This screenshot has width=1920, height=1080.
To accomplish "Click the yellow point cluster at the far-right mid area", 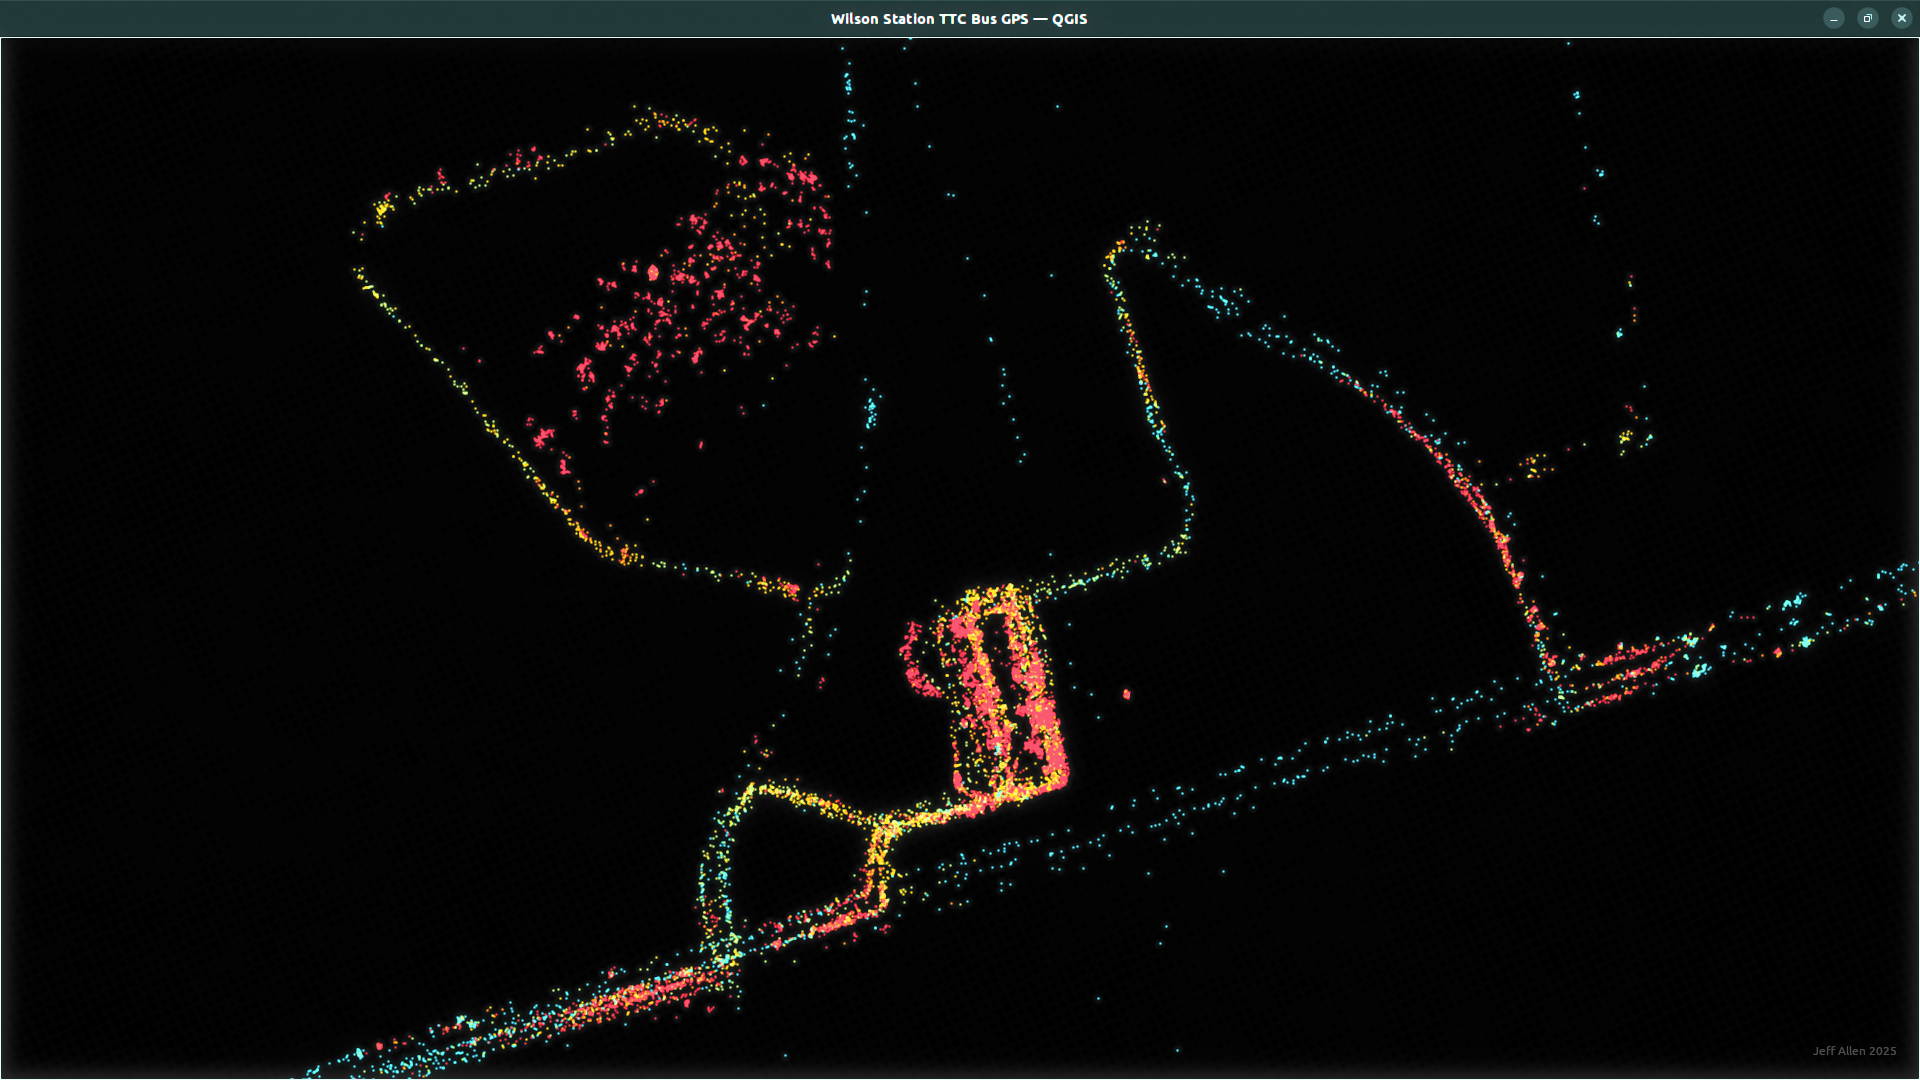I will pos(1627,438).
